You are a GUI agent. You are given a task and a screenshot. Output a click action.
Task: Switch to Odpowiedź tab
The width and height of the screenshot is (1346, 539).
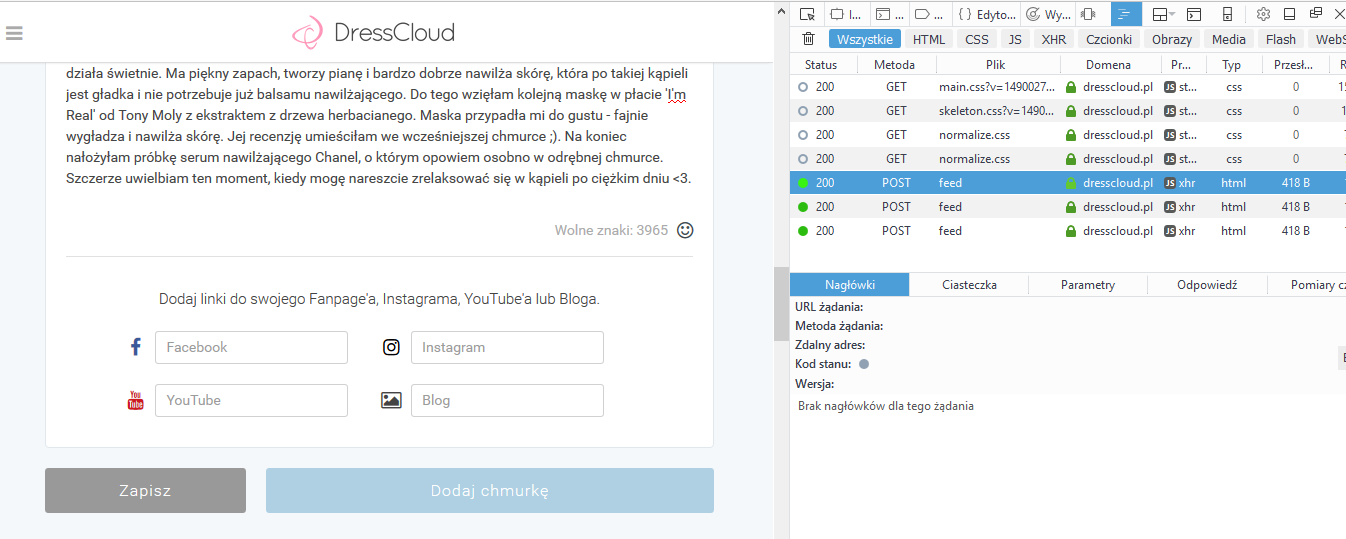[x=1207, y=285]
